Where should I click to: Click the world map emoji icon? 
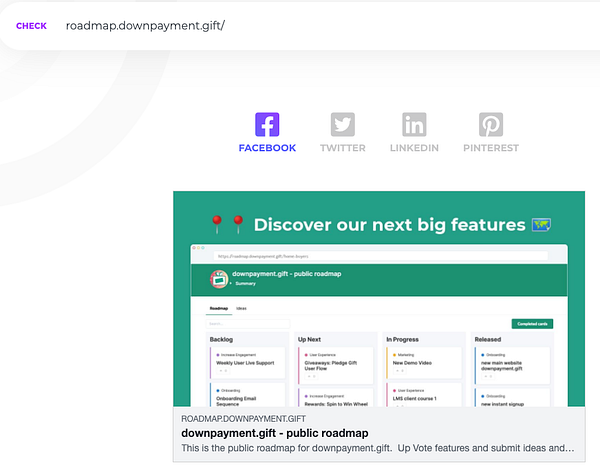coord(541,225)
